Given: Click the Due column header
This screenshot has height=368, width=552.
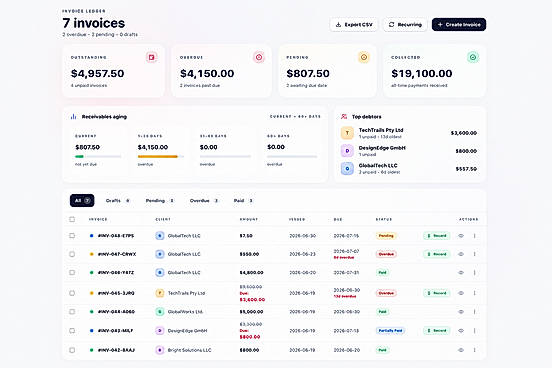Looking at the screenshot, I should point(338,219).
